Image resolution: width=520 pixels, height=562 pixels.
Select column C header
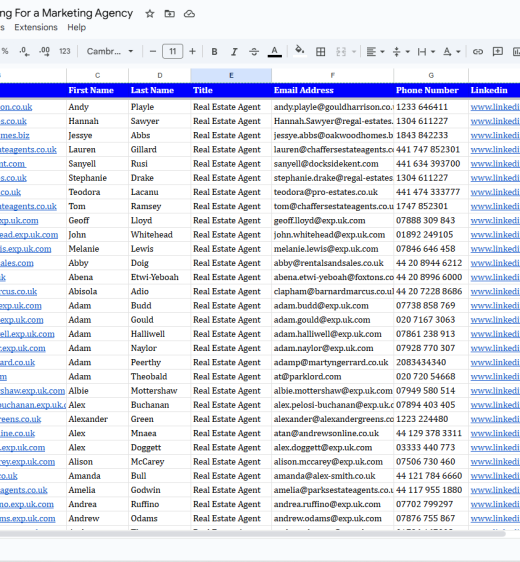point(97,75)
